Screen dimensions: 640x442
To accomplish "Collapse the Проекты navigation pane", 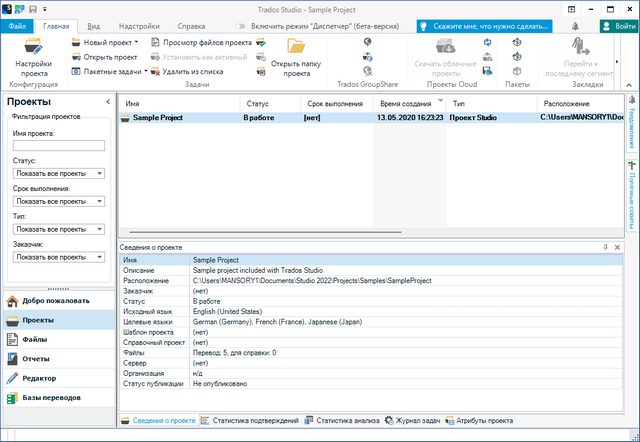I will [x=108, y=102].
